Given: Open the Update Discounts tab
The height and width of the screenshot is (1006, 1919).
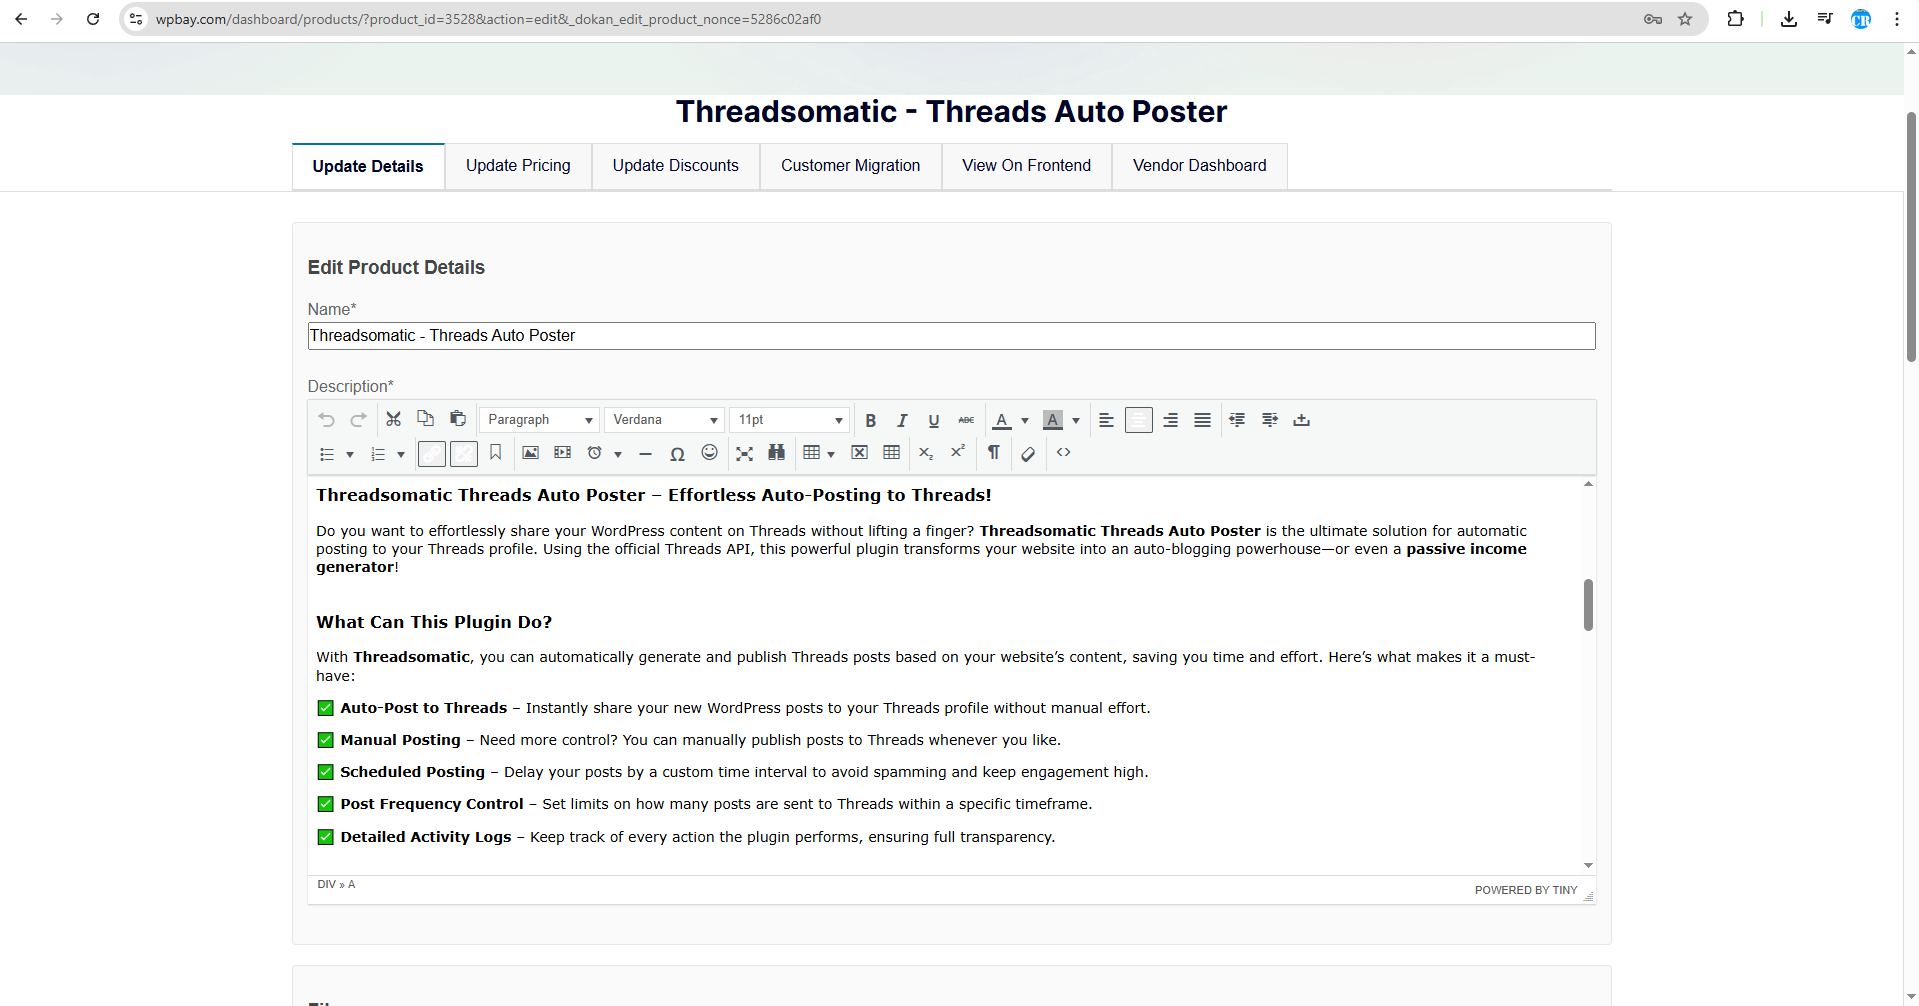Looking at the screenshot, I should (676, 166).
